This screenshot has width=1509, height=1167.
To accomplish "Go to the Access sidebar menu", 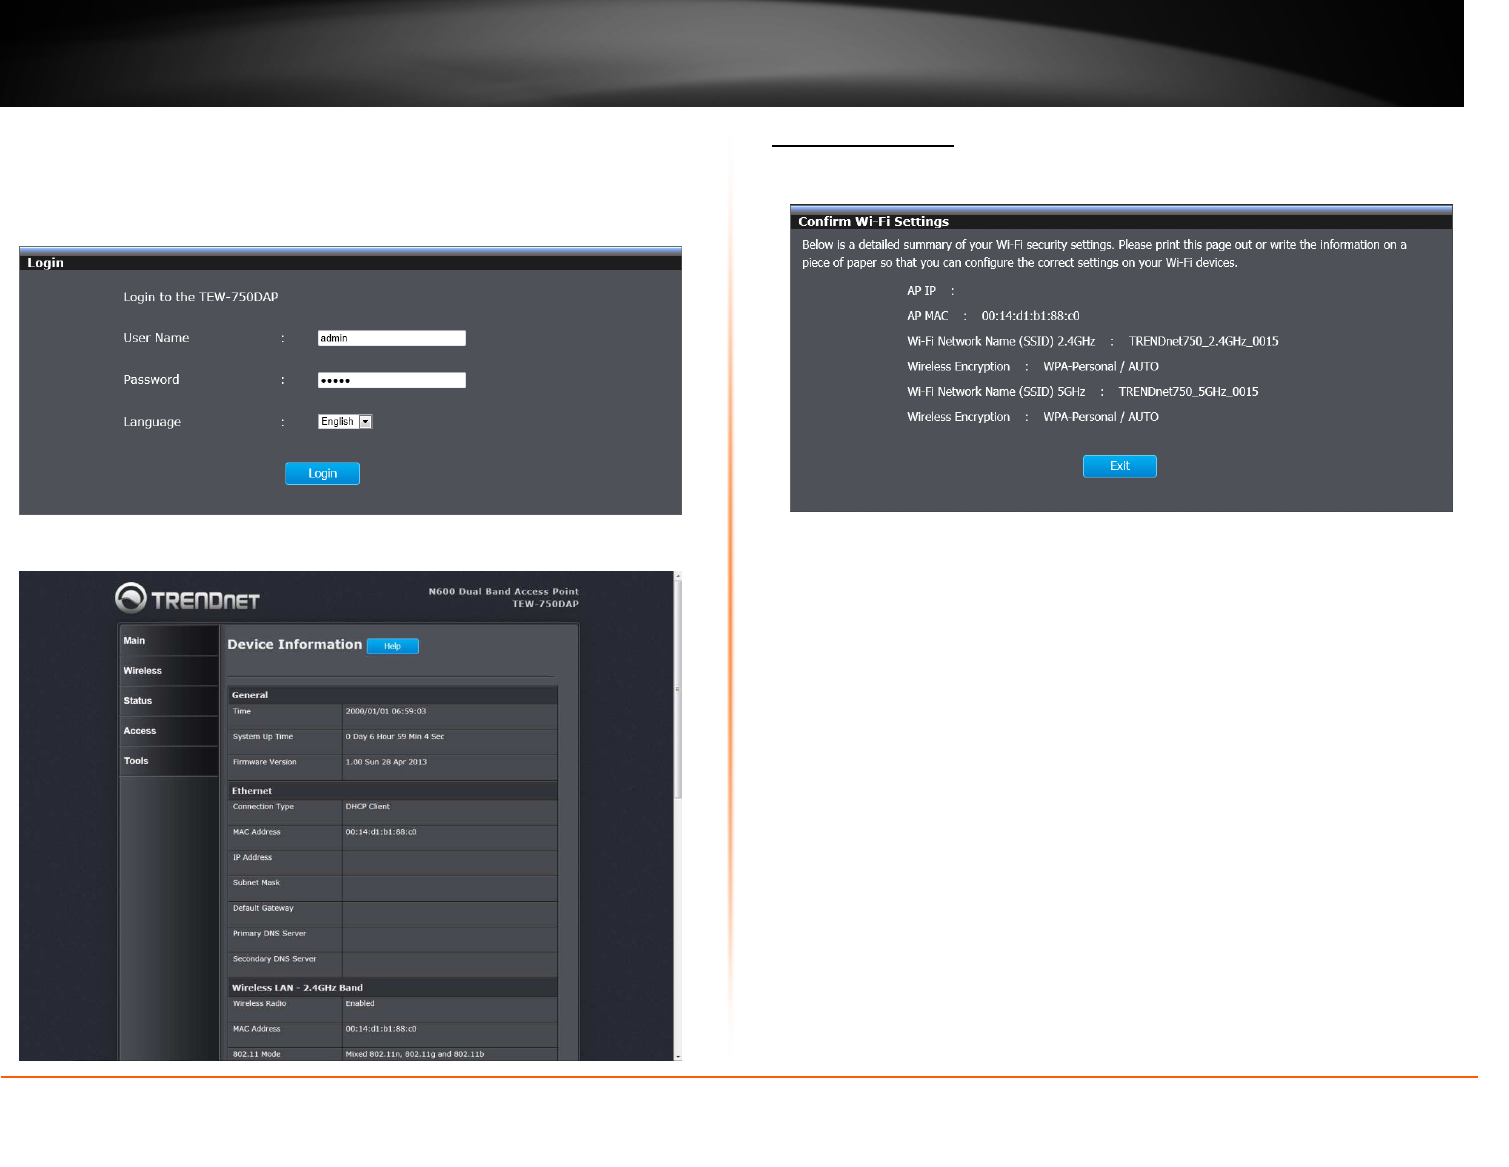I will click(168, 731).
